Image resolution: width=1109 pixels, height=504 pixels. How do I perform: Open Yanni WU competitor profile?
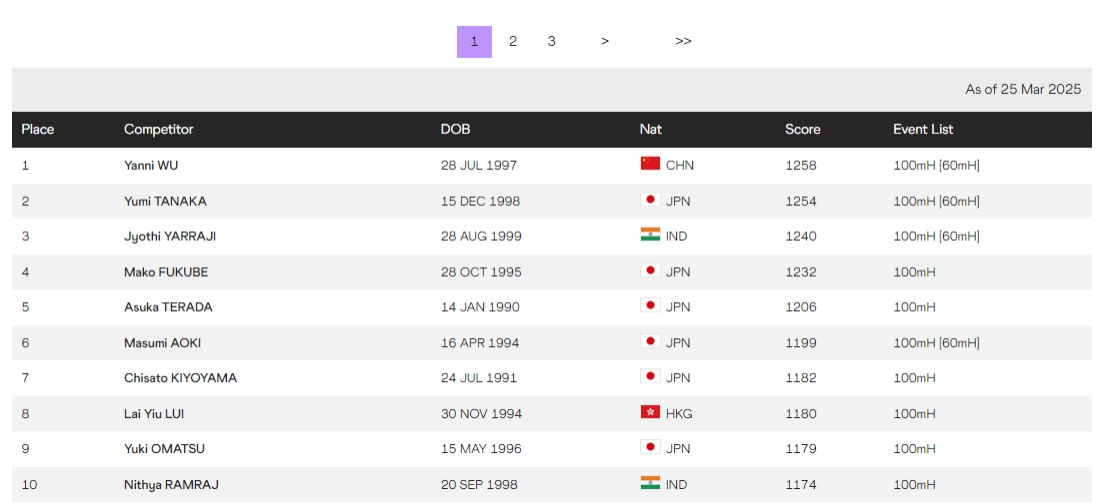coord(151,165)
